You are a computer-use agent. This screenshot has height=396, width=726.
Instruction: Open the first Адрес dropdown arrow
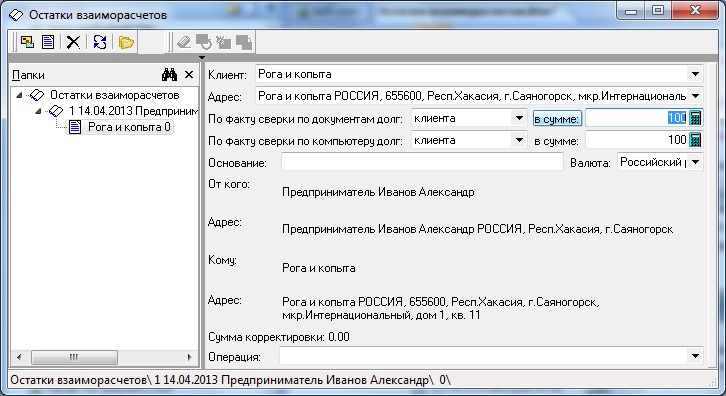[x=695, y=96]
